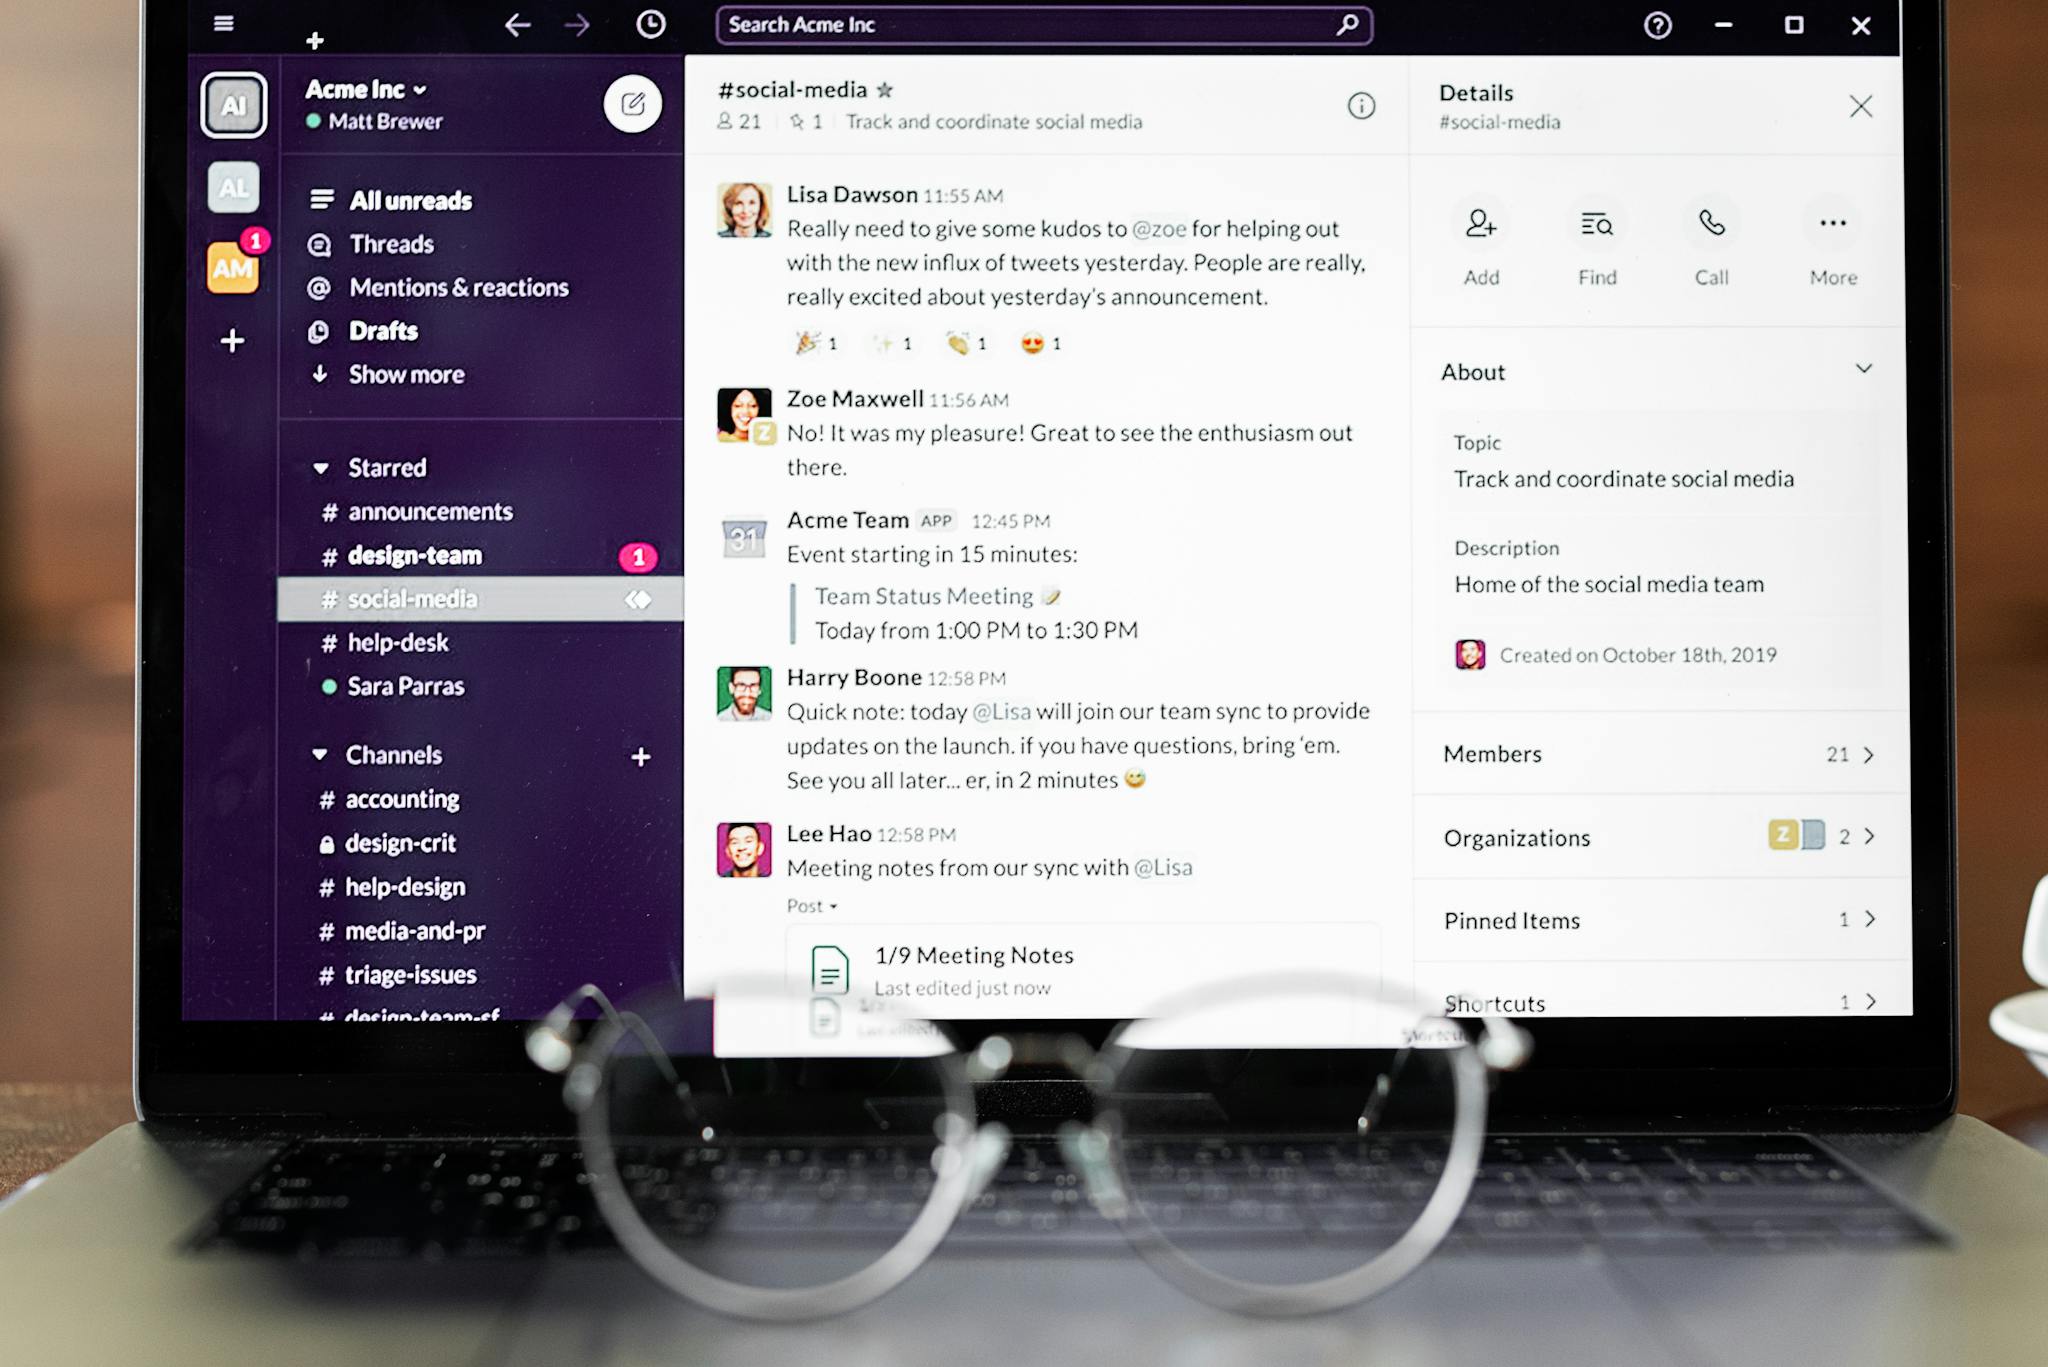Collapse the About section
2048x1367 pixels.
click(x=1862, y=369)
